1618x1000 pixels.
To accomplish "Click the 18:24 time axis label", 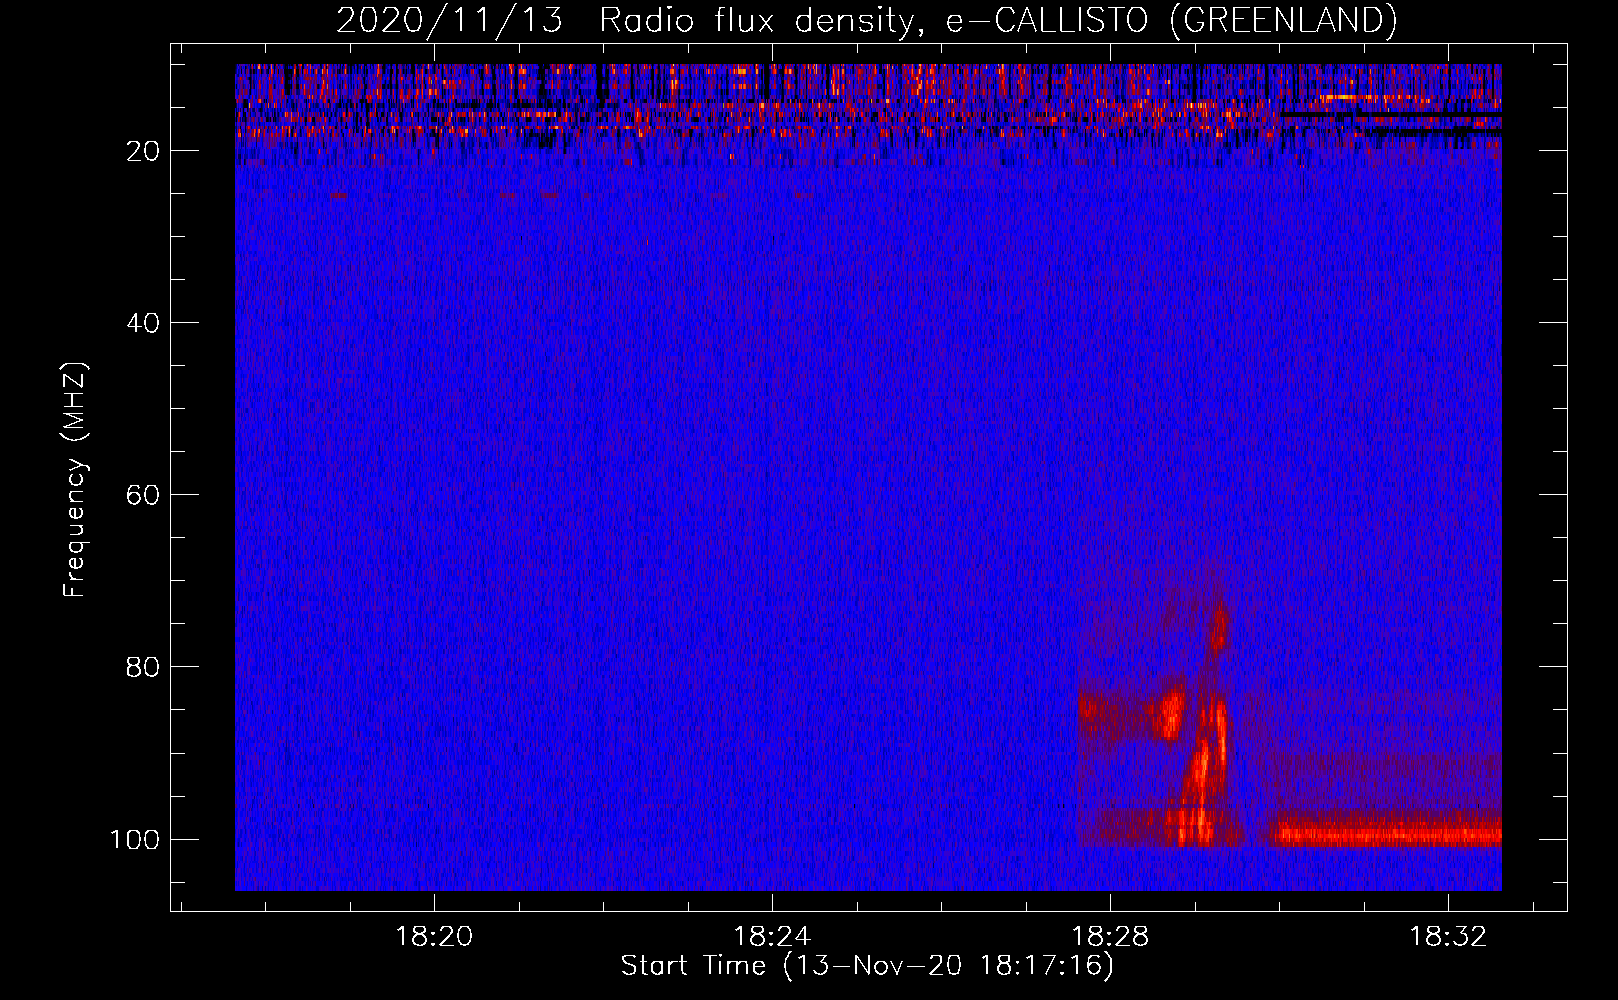I will coord(772,936).
